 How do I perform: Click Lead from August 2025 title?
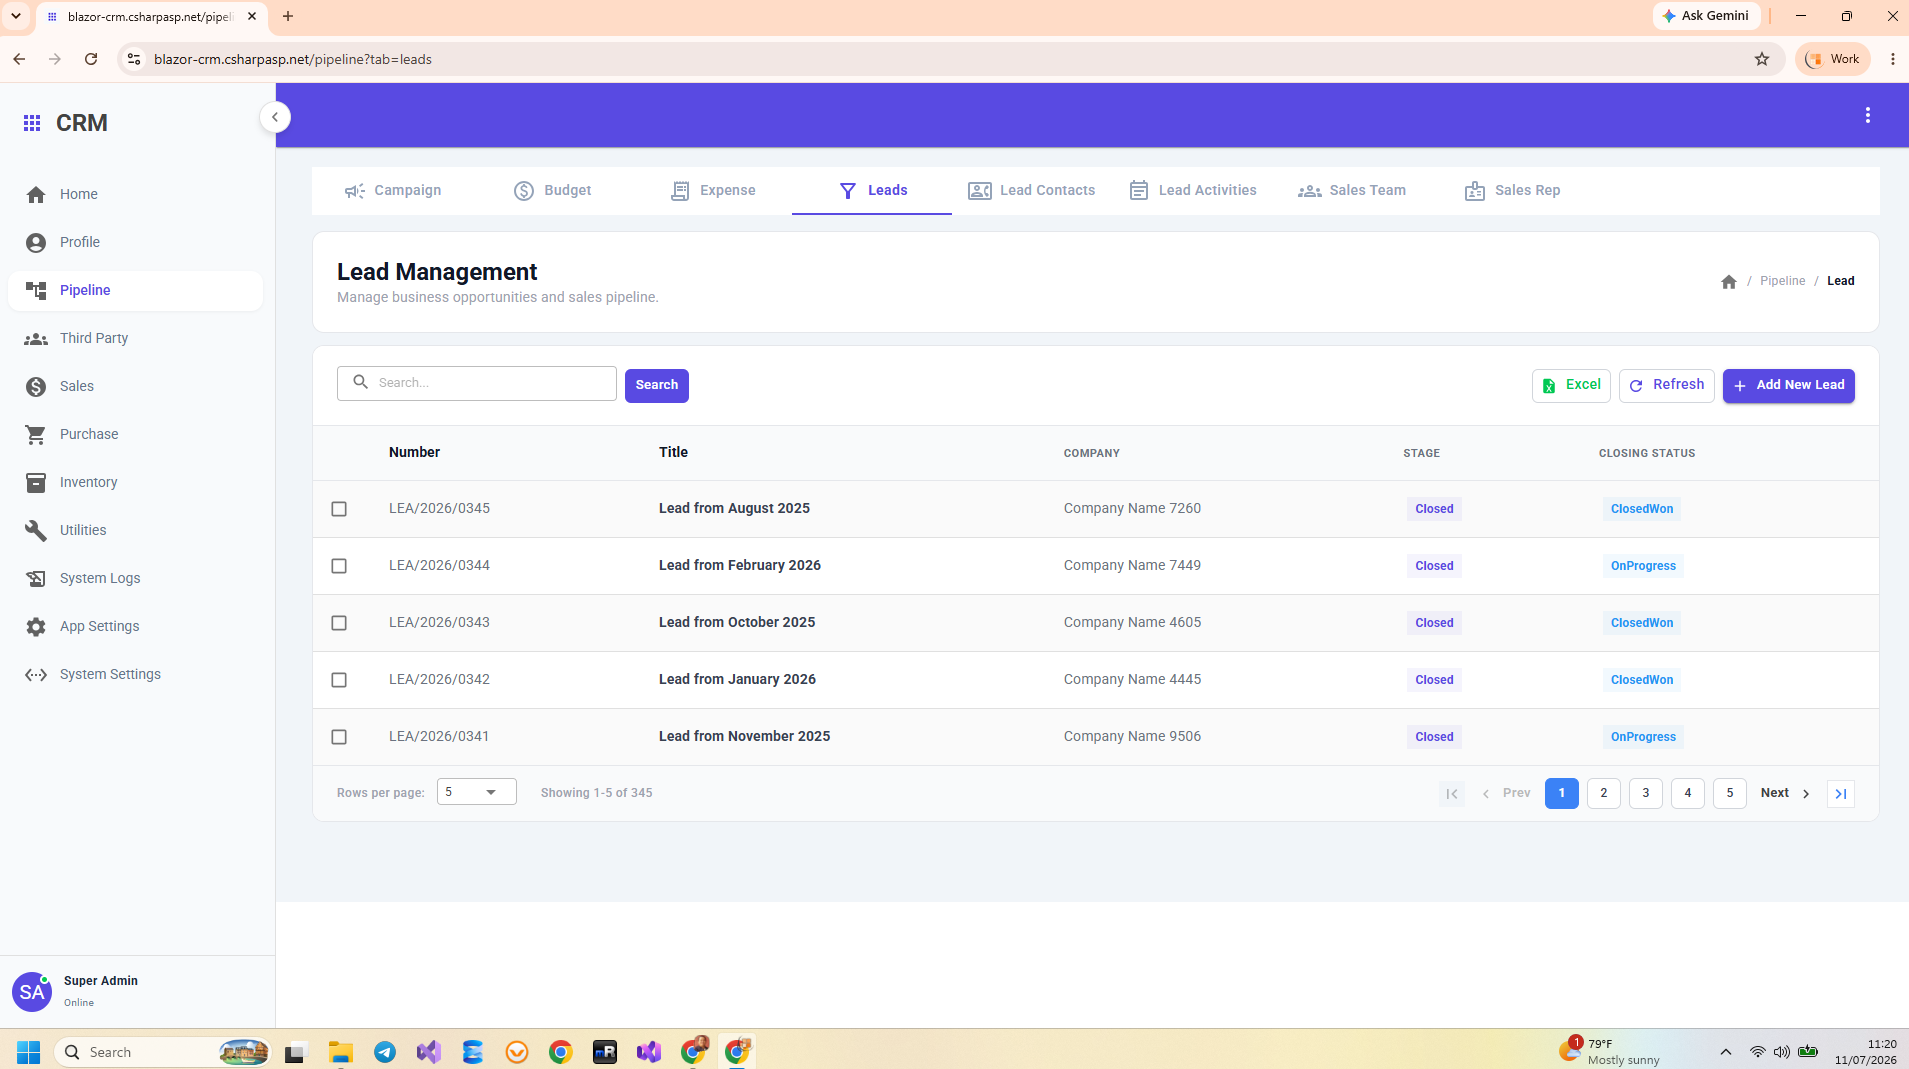click(734, 509)
